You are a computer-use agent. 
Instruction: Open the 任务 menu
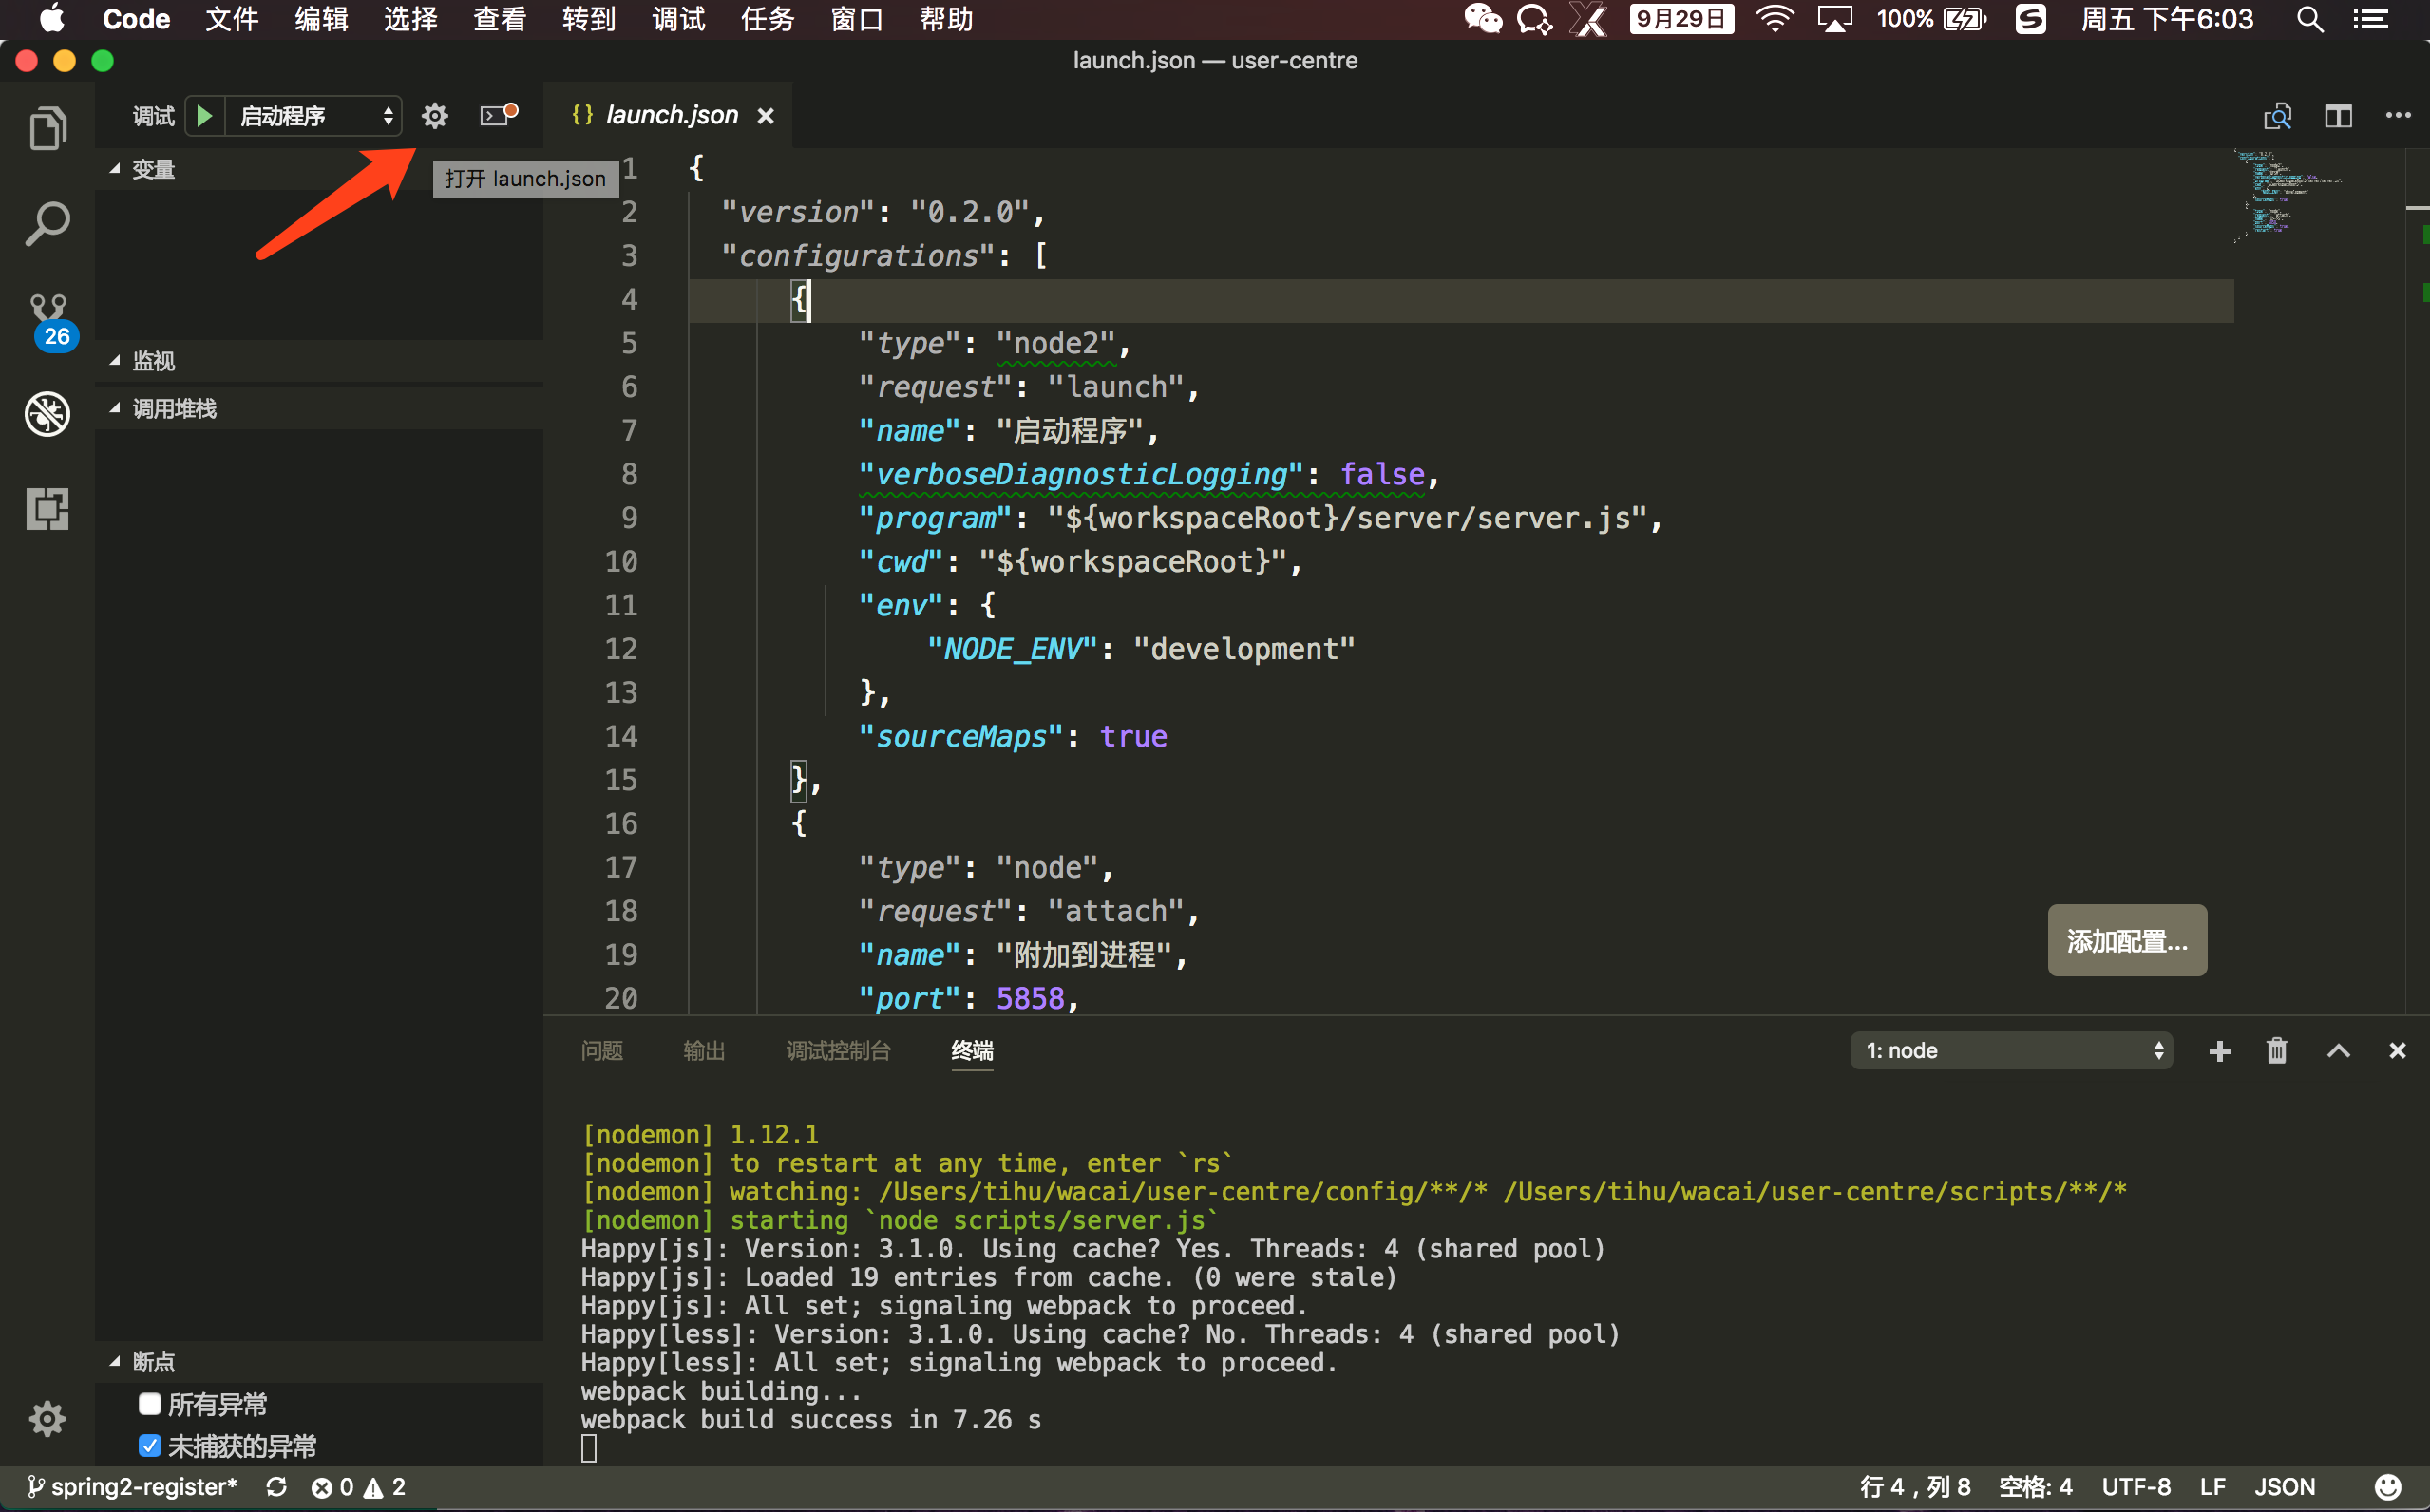pyautogui.click(x=767, y=19)
